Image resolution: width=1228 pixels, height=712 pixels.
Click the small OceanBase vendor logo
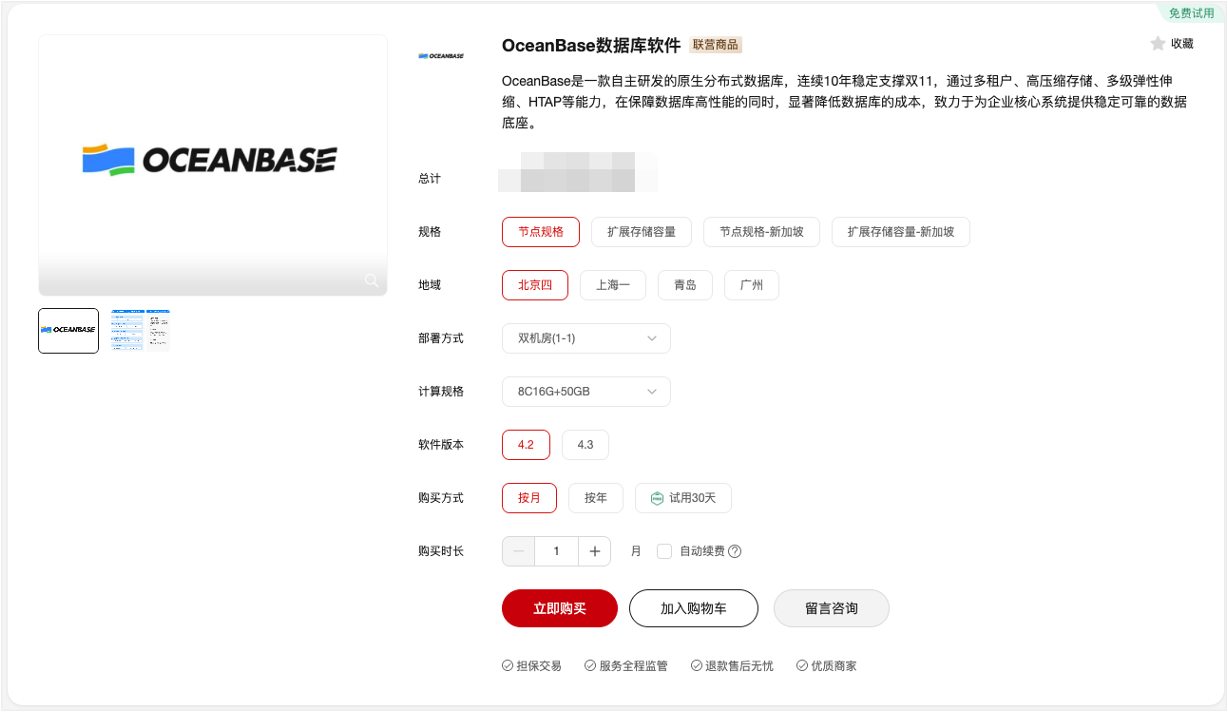441,56
